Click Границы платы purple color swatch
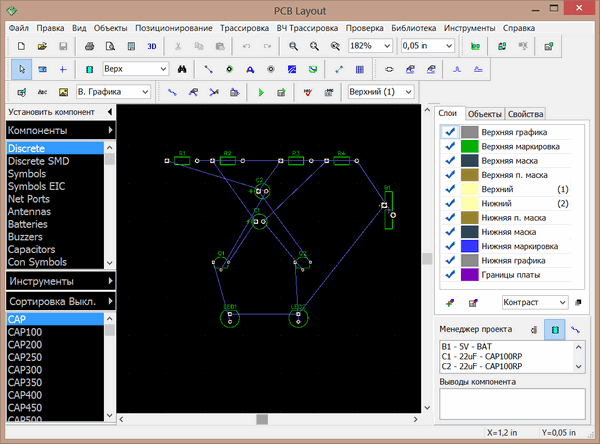Image resolution: width=600 pixels, height=444 pixels. [x=470, y=274]
